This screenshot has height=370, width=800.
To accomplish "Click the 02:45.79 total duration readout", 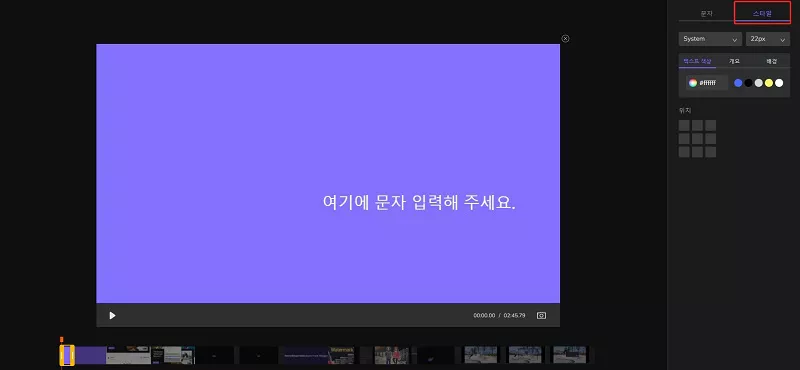I will click(x=514, y=315).
